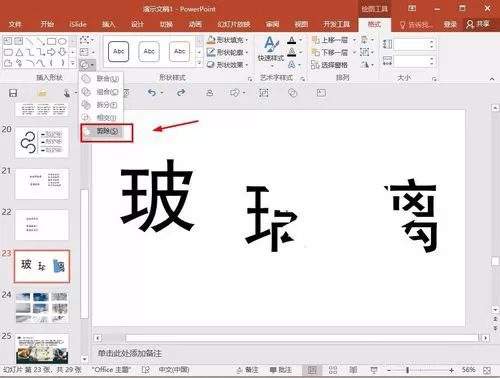Pick the Rectangle shape in gallery
This screenshot has height=378, width=500.
pos(51,41)
